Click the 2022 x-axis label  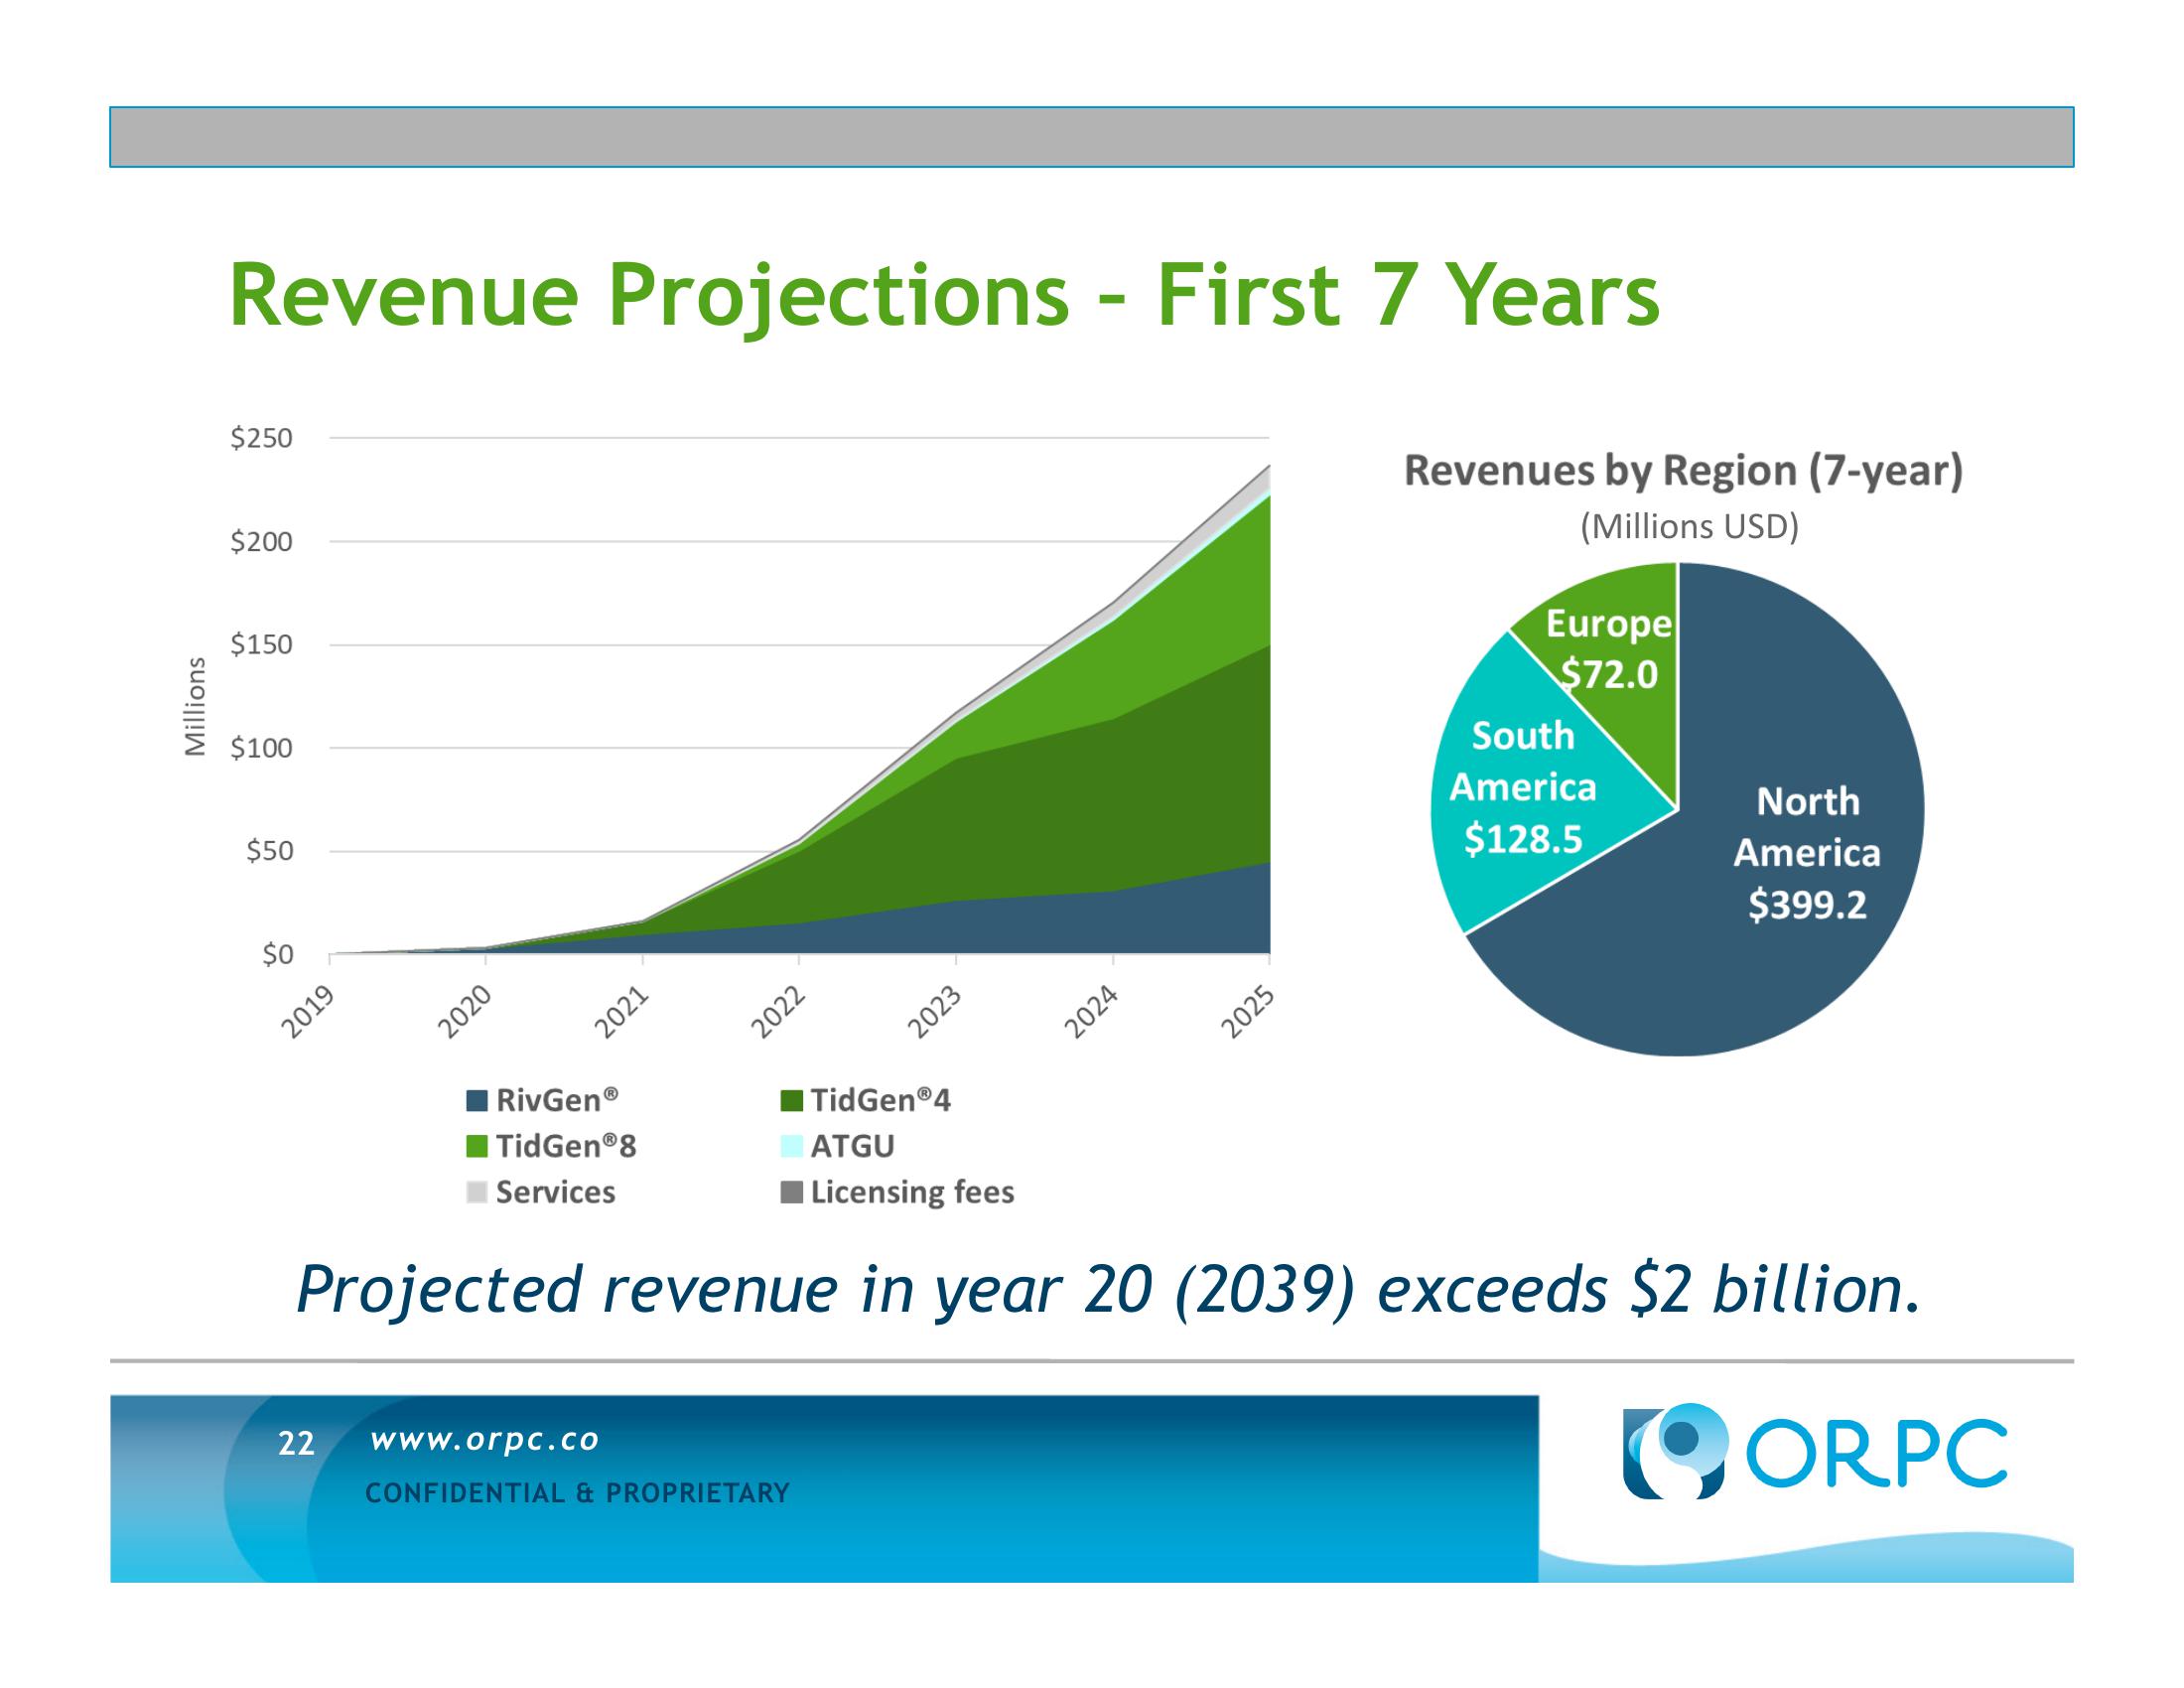pyautogui.click(x=779, y=1011)
